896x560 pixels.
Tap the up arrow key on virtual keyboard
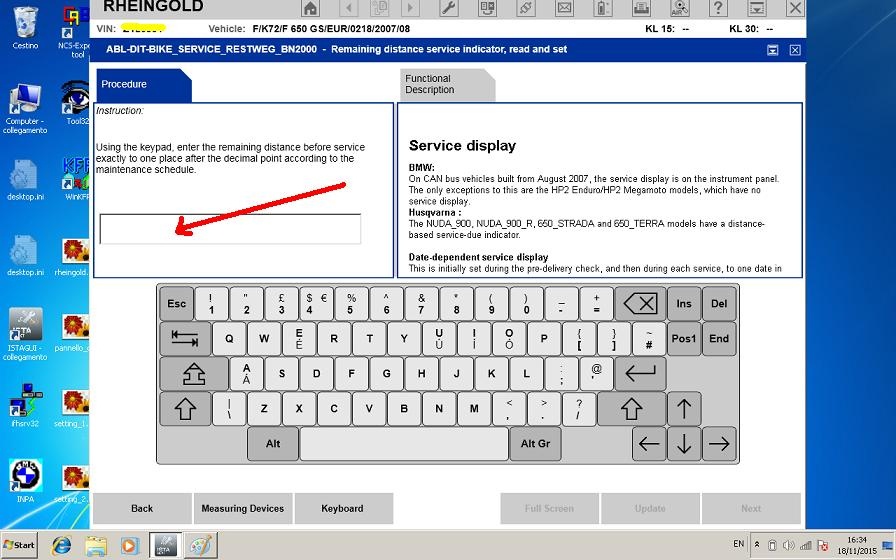pyautogui.click(x=684, y=409)
